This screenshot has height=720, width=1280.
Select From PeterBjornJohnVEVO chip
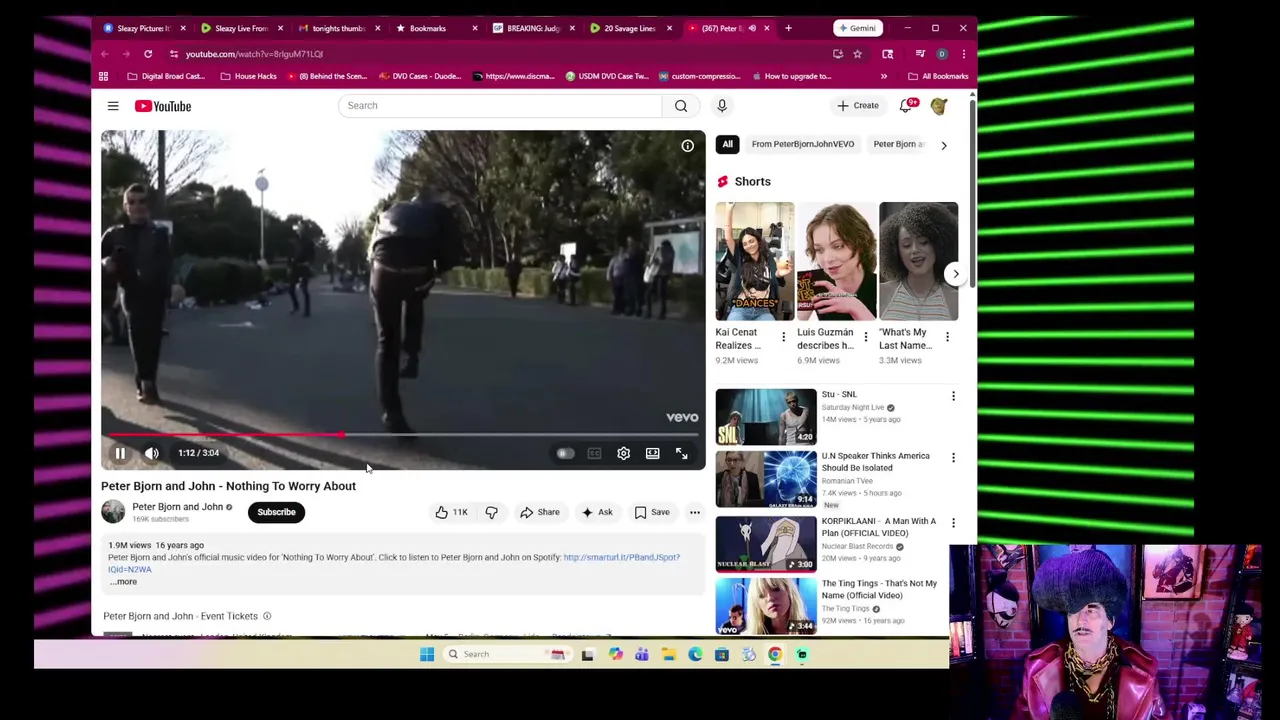(x=803, y=144)
